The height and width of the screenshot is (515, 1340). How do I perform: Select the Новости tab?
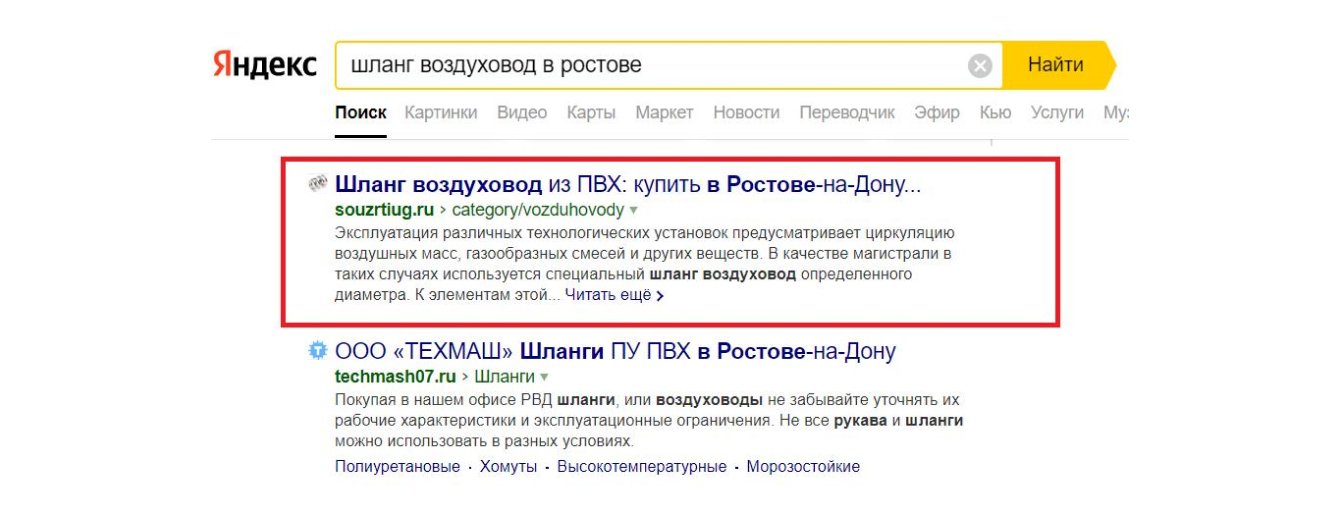pyautogui.click(x=746, y=113)
